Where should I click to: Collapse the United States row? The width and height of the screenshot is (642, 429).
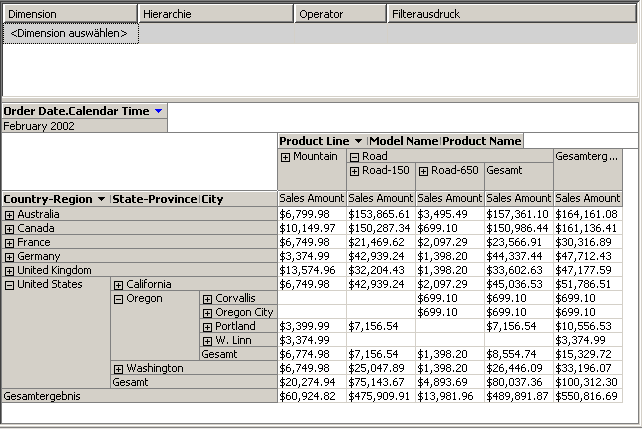[x=10, y=284]
